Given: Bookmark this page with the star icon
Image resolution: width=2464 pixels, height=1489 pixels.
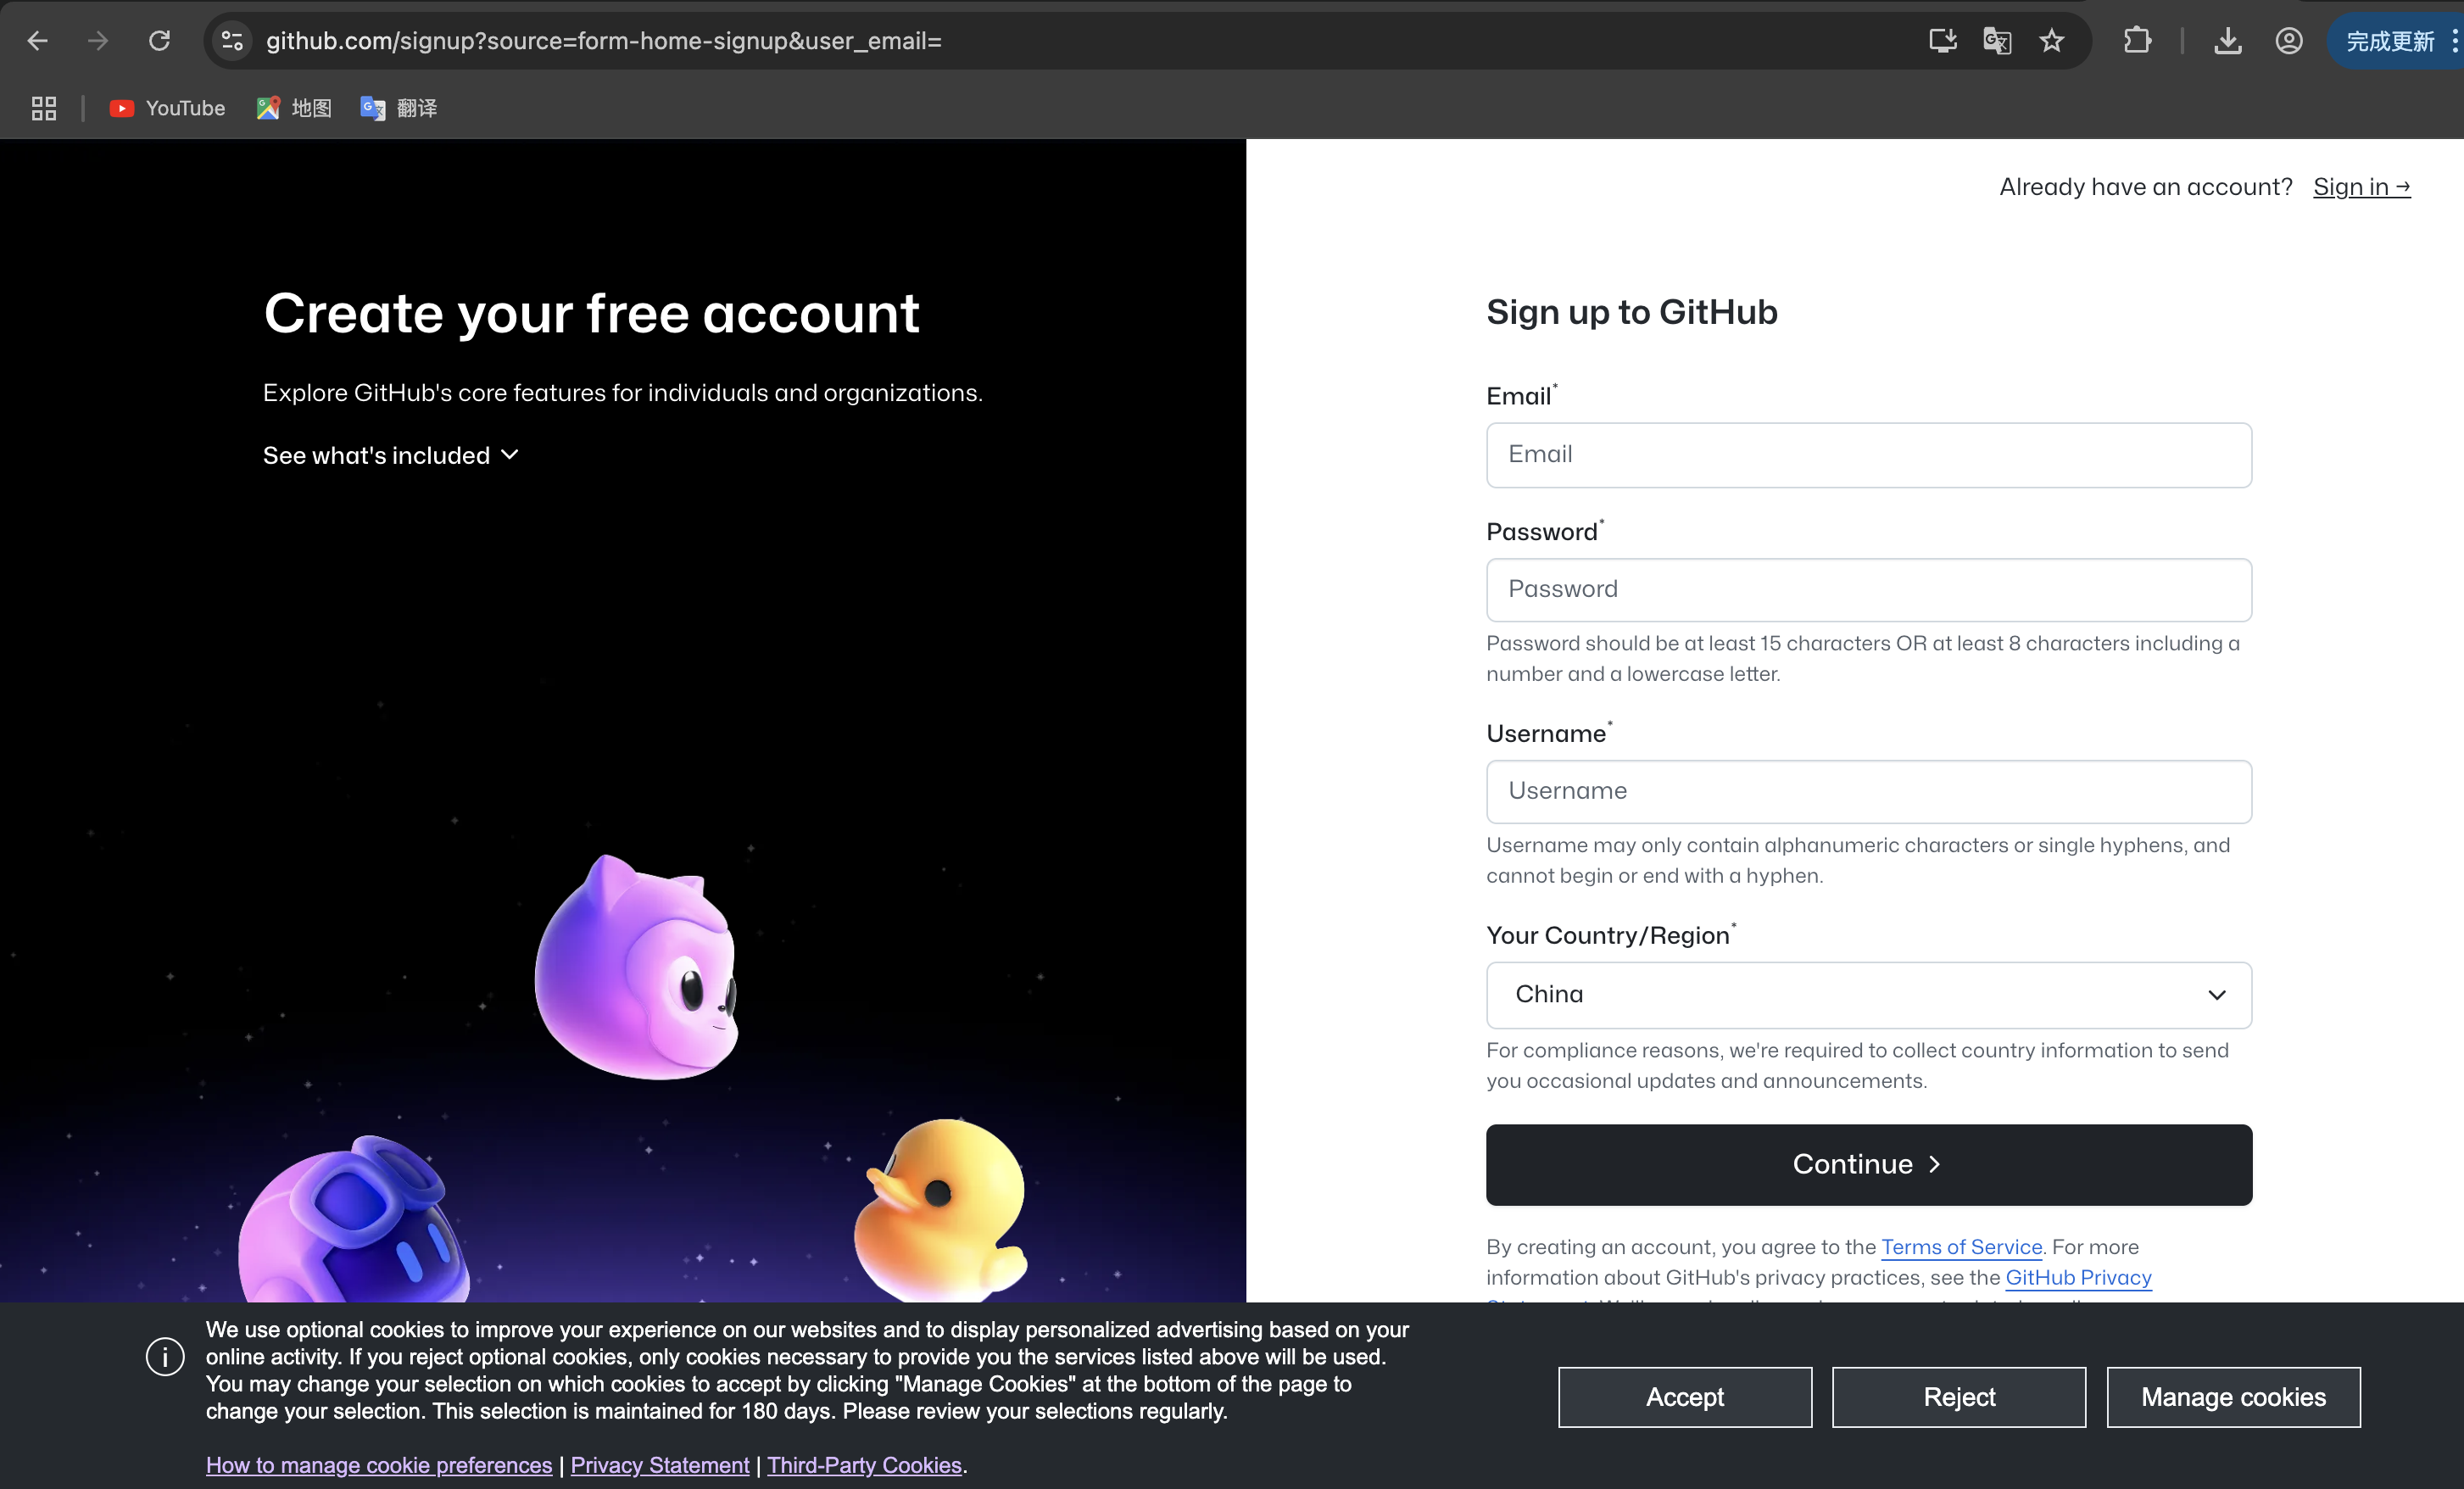Looking at the screenshot, I should tap(2051, 41).
